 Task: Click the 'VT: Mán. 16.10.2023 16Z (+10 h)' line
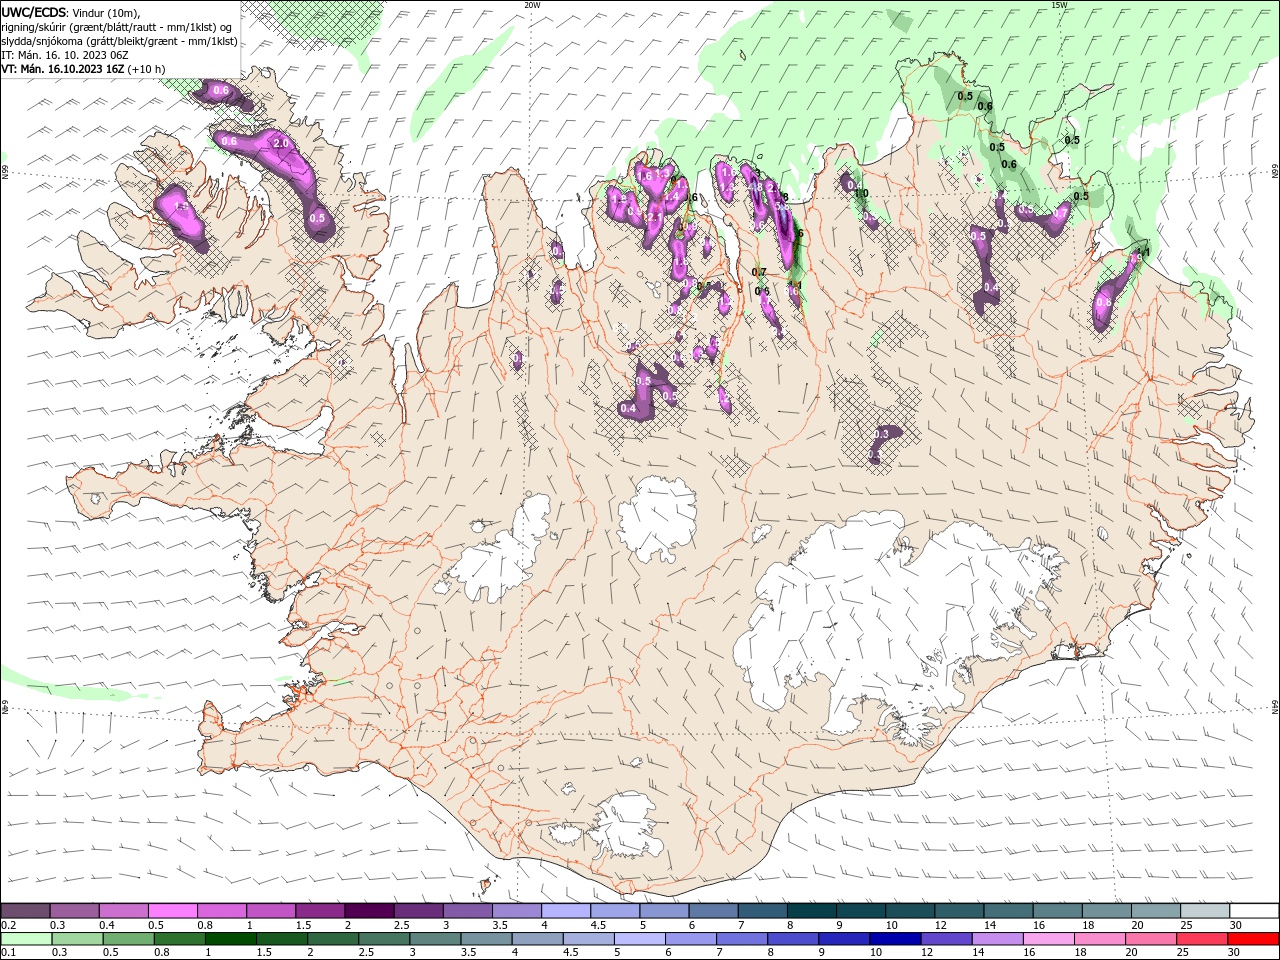pos(83,69)
